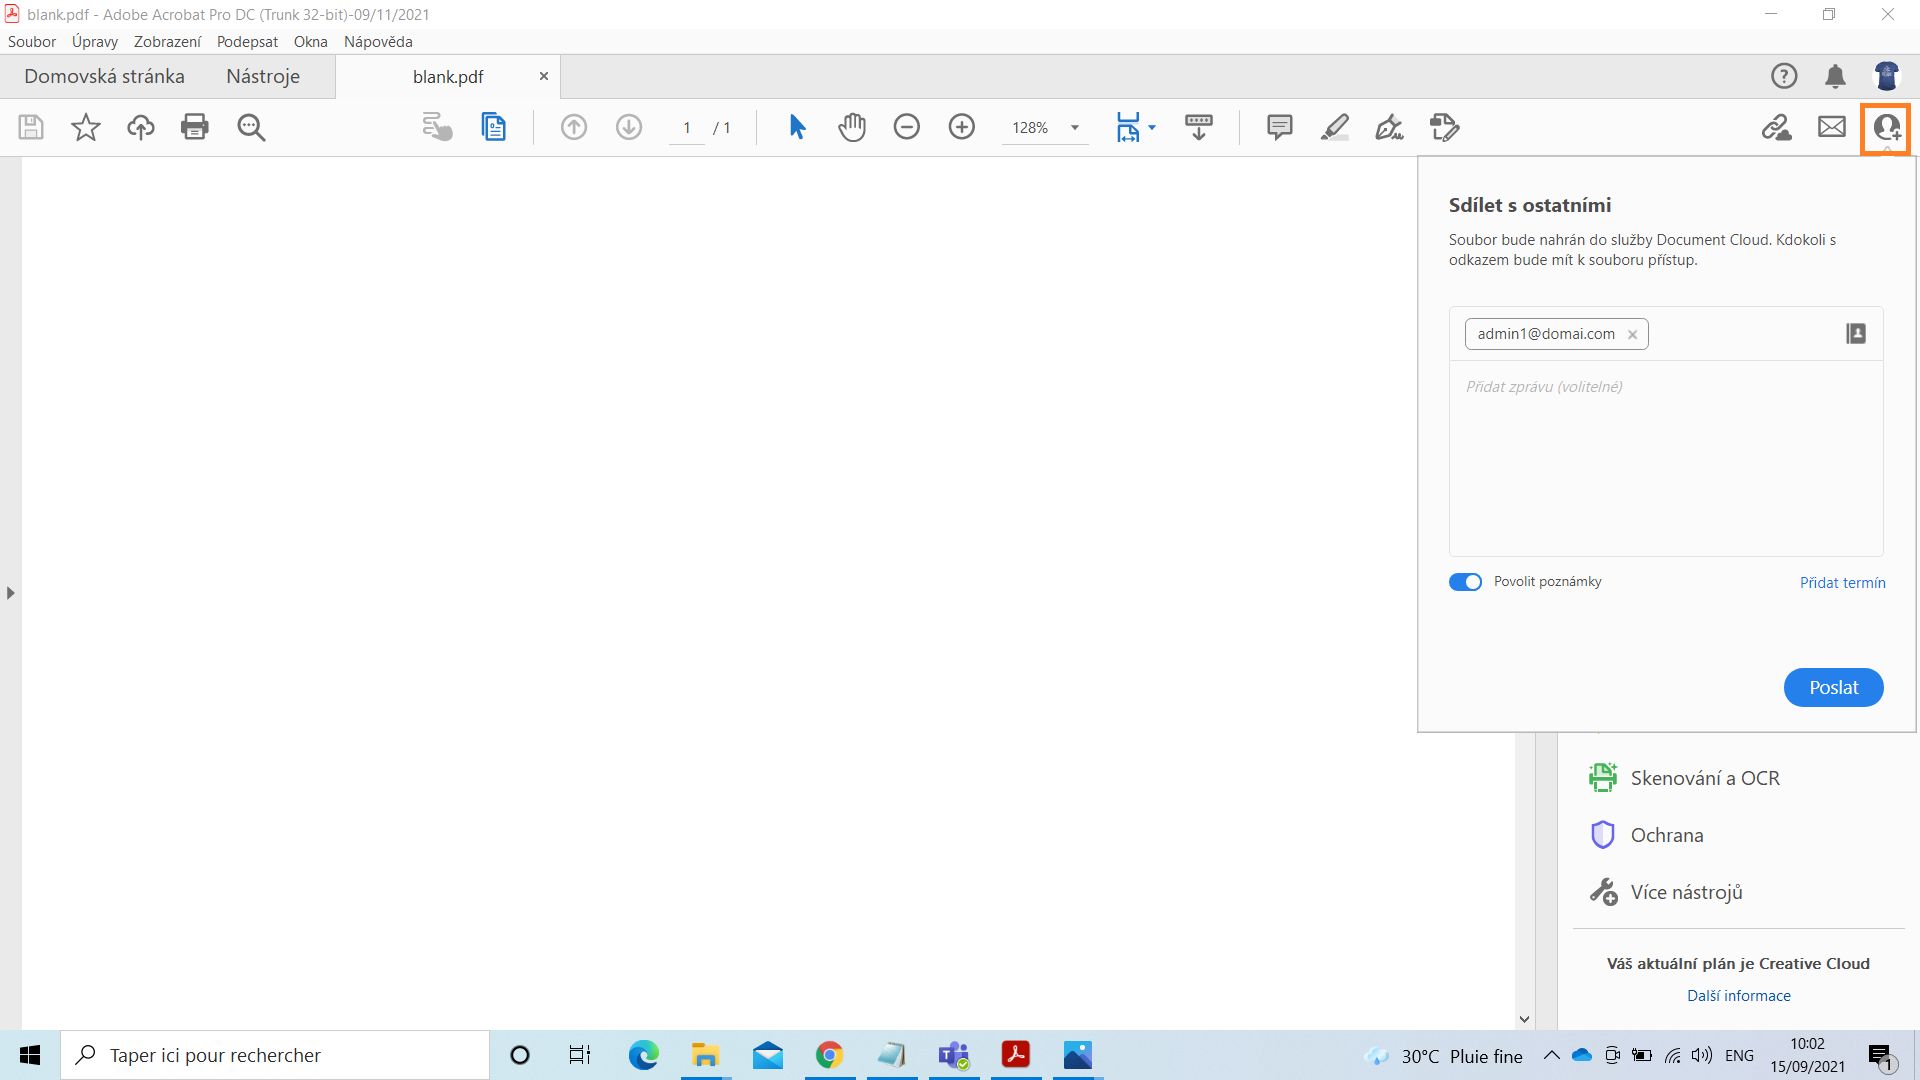Click the optional message text field

pyautogui.click(x=1665, y=455)
